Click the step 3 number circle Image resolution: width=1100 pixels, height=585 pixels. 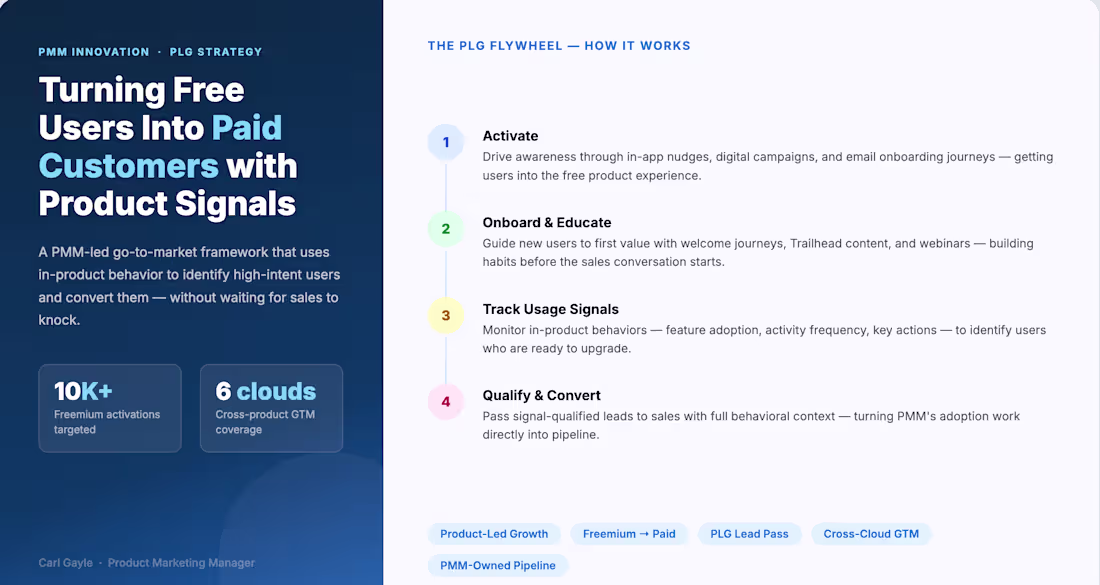point(445,315)
